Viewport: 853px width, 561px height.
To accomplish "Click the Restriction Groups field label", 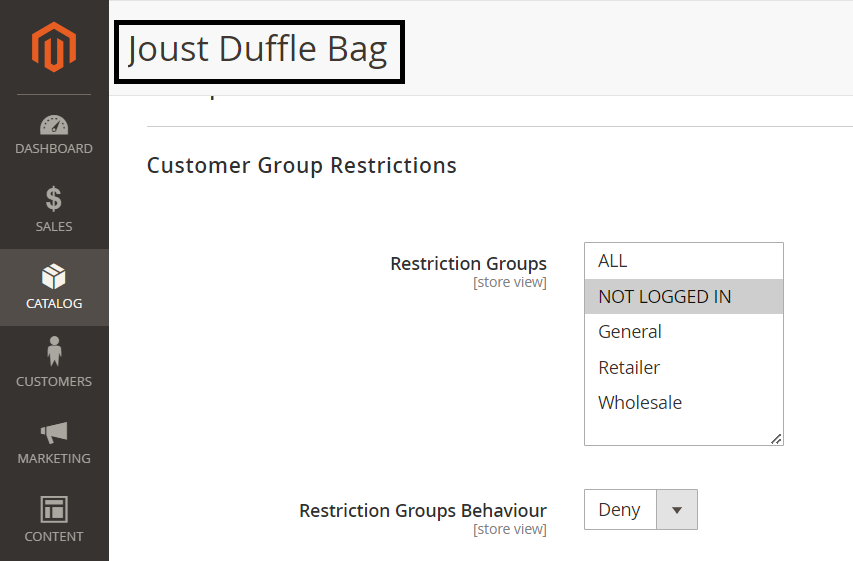I will [x=468, y=264].
